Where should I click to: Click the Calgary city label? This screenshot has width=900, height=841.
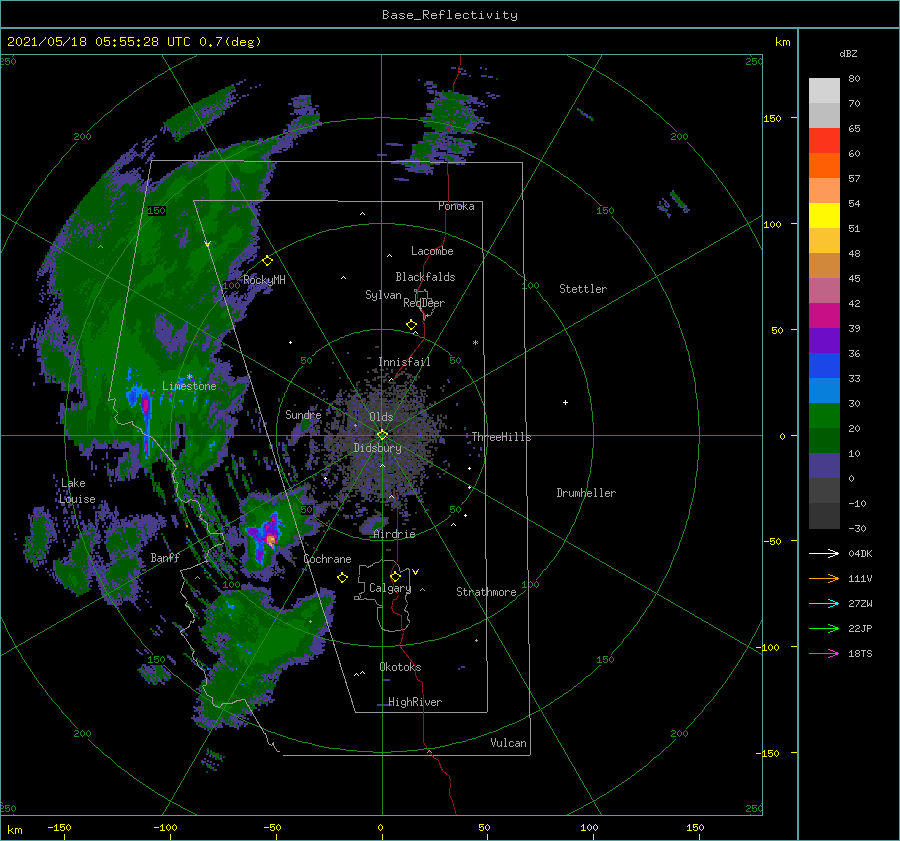click(x=390, y=588)
